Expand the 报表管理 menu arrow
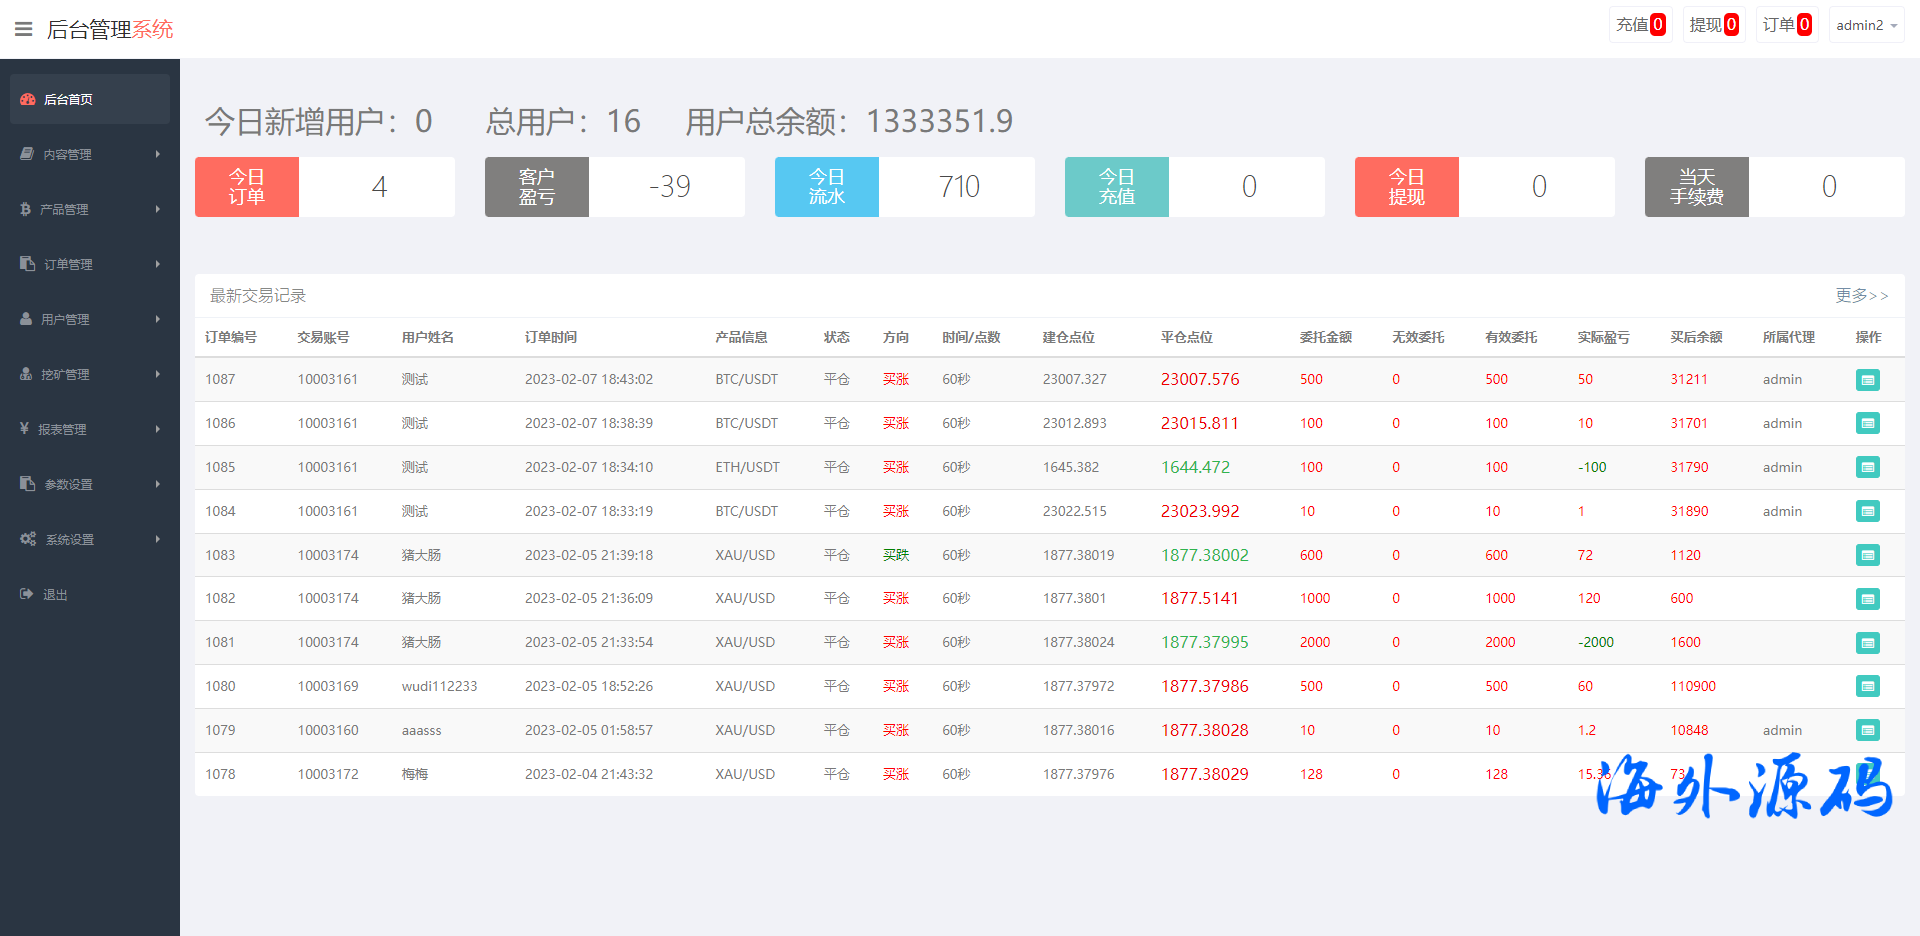Image resolution: width=1920 pixels, height=936 pixels. [x=158, y=429]
